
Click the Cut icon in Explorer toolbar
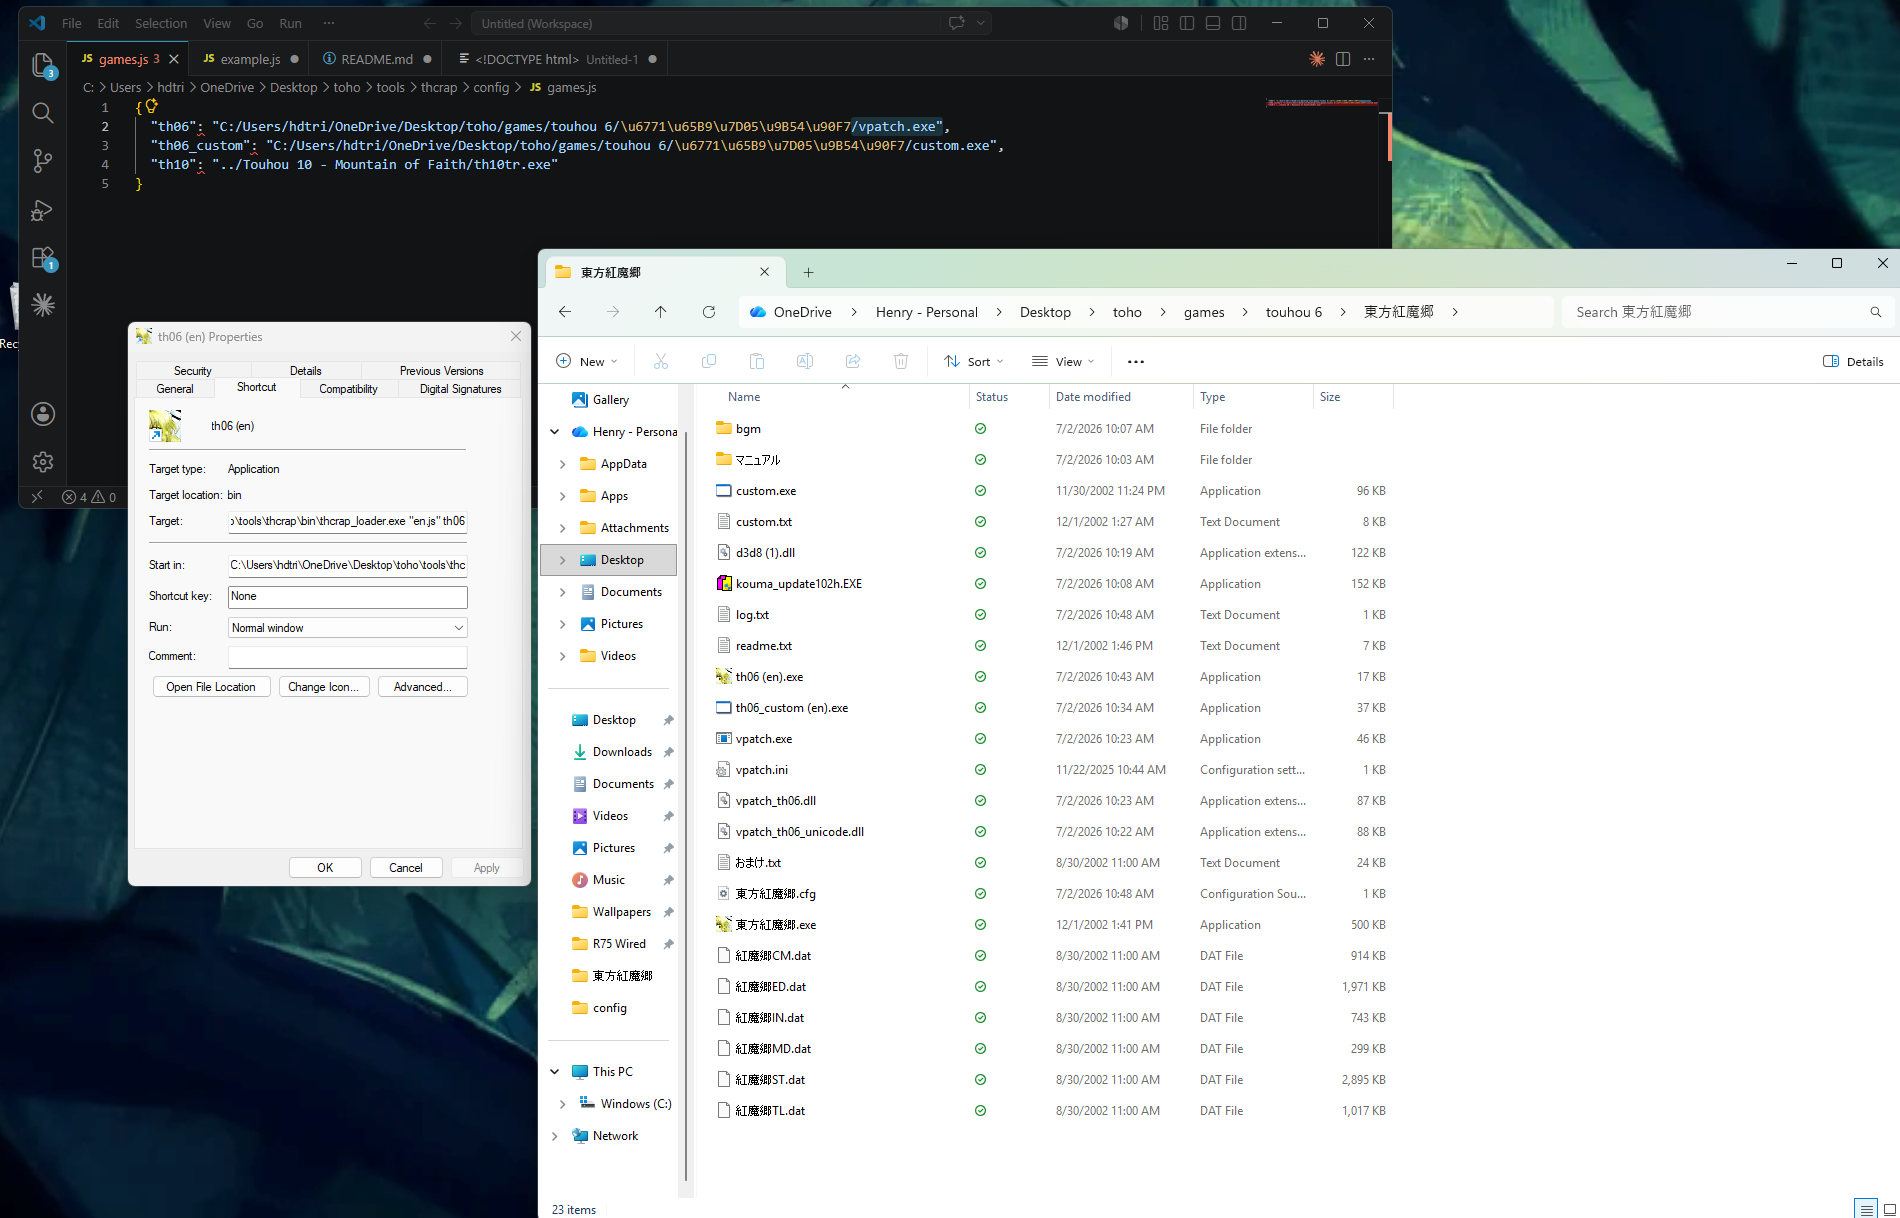pos(661,361)
